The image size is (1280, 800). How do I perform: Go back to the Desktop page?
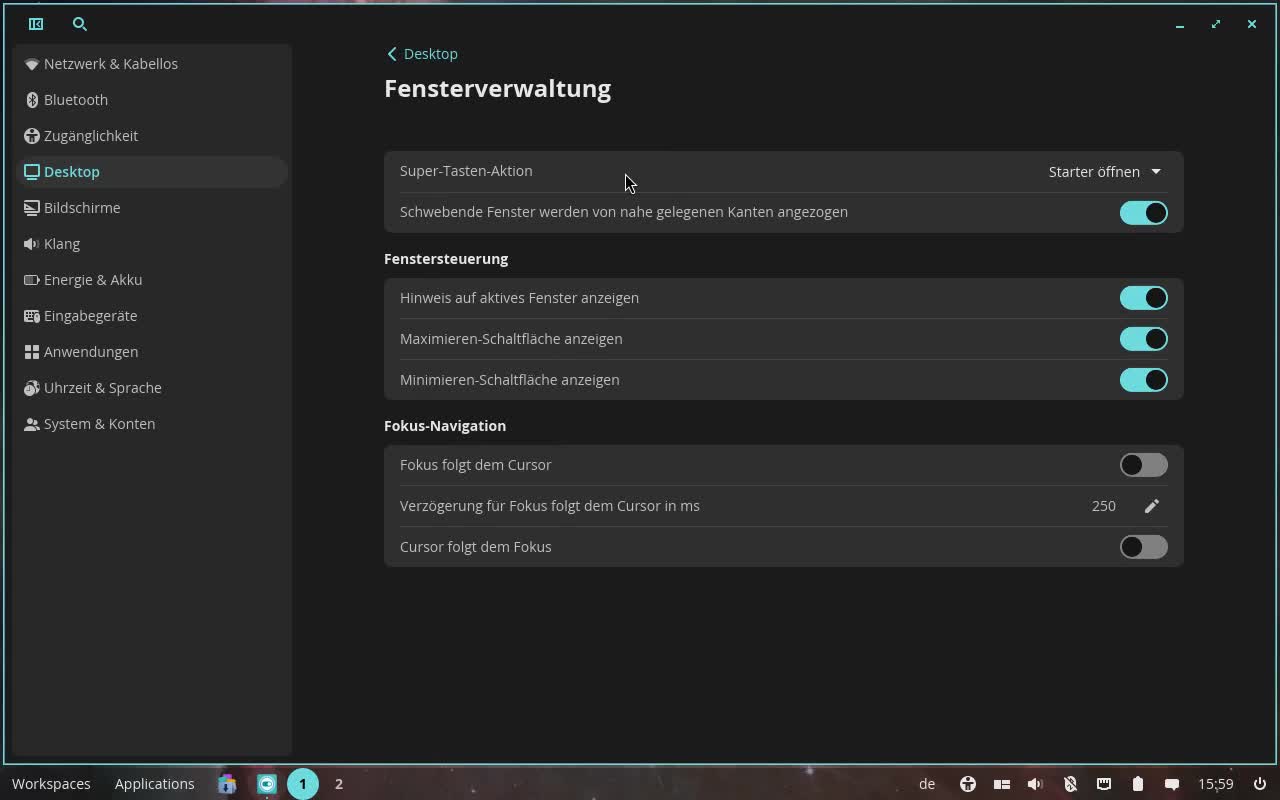[x=422, y=54]
